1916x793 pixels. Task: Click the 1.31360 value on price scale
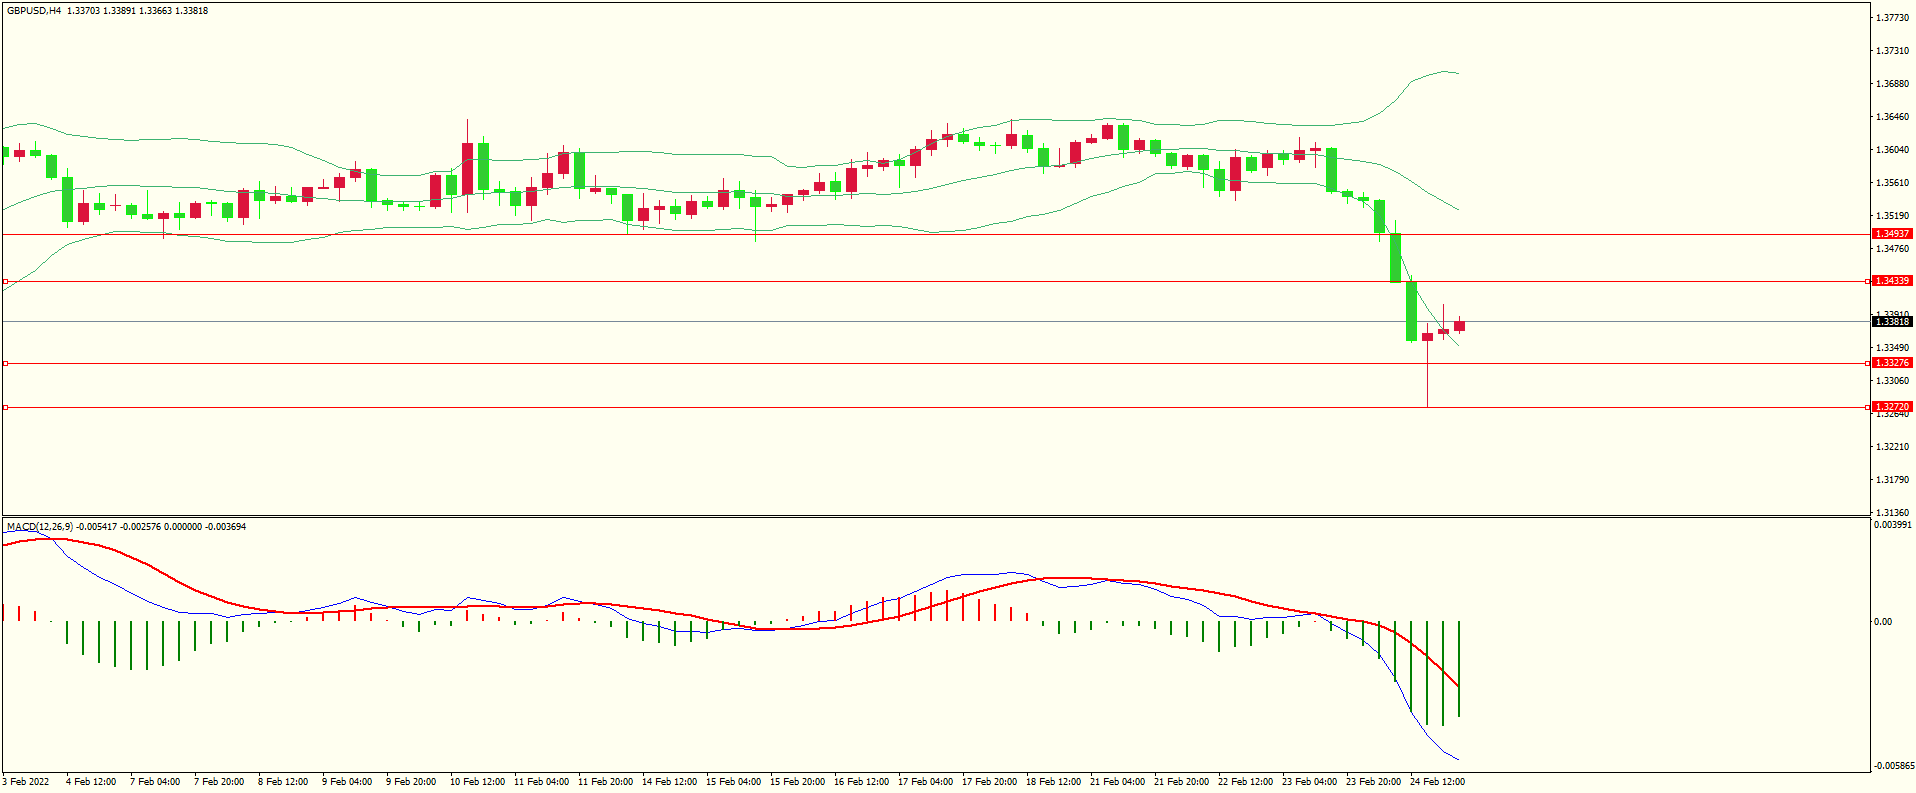(x=1893, y=513)
